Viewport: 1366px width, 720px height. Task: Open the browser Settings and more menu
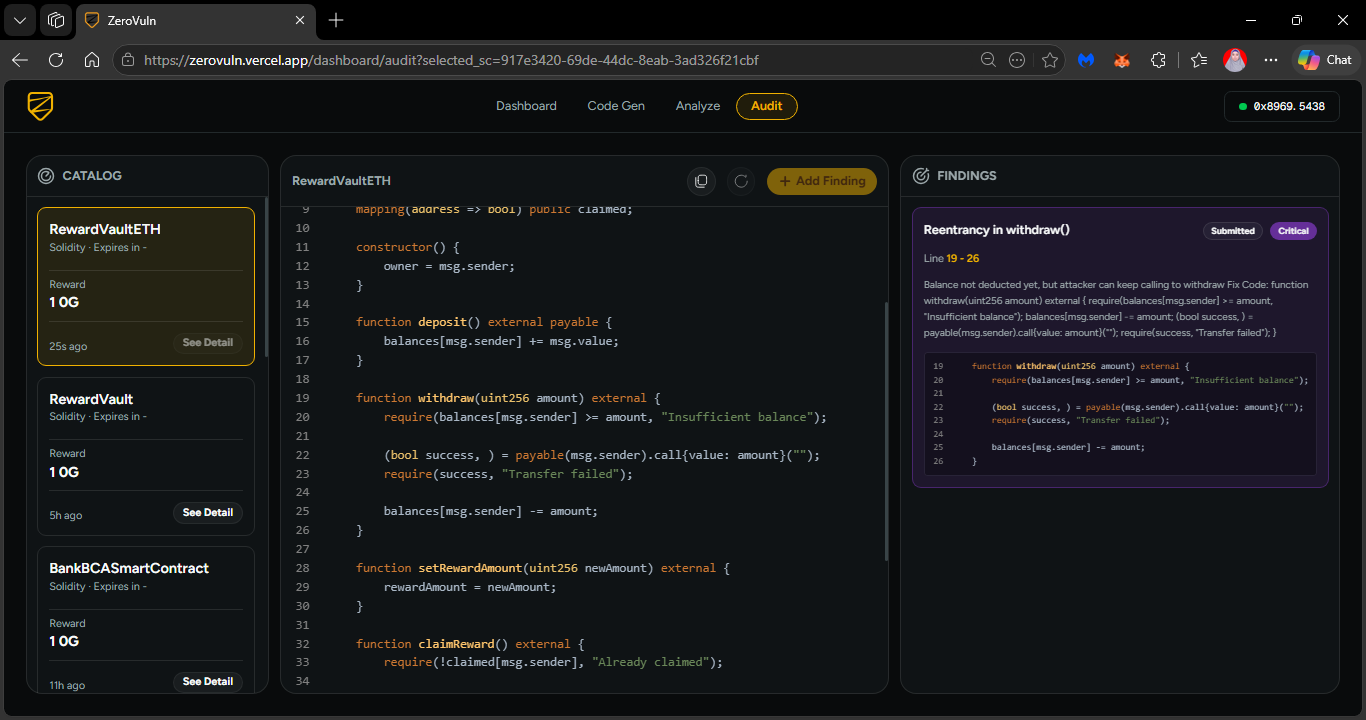[x=1271, y=60]
